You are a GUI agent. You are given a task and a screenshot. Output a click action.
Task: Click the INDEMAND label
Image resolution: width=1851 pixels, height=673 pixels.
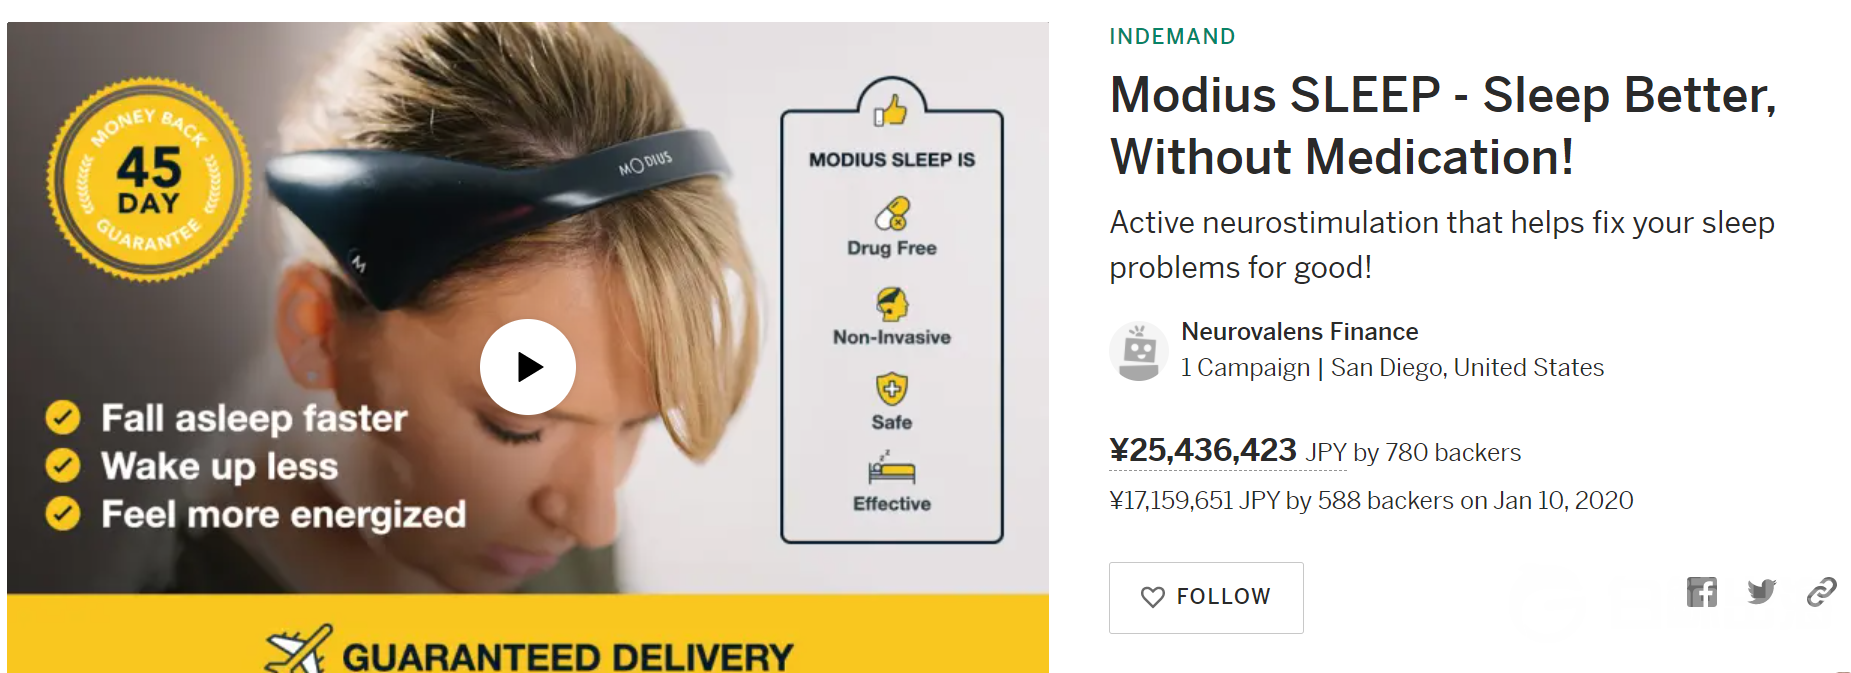1172,37
